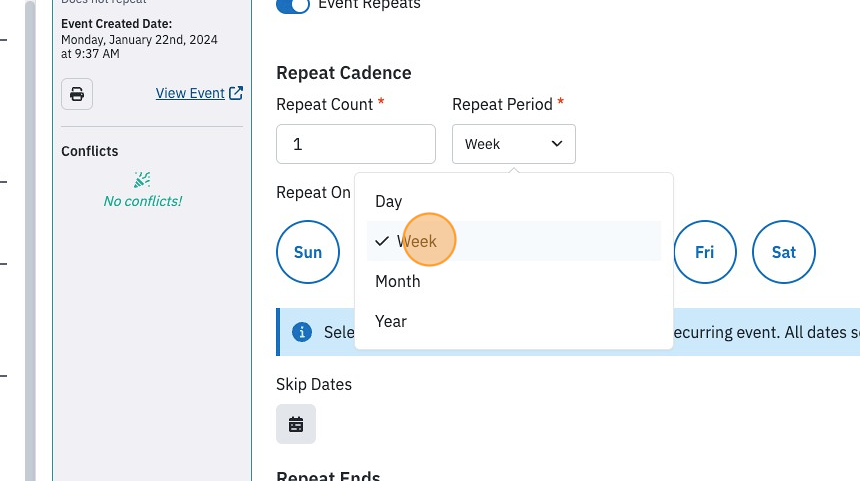Click the Repeat Period chevron arrow
Viewport: 860px width, 481px height.
click(x=557, y=144)
